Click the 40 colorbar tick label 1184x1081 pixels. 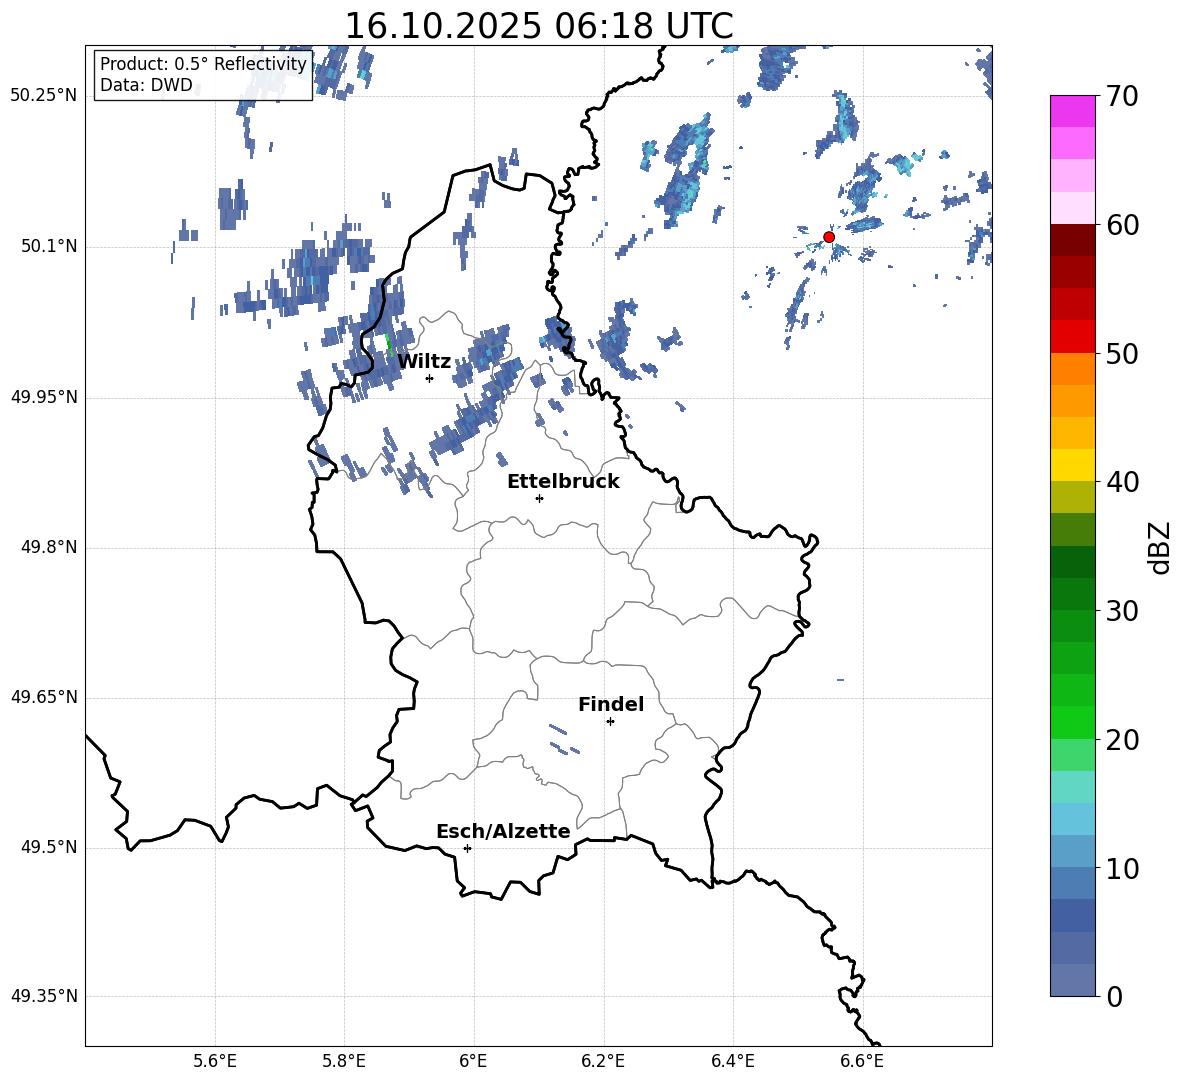pyautogui.click(x=1122, y=482)
